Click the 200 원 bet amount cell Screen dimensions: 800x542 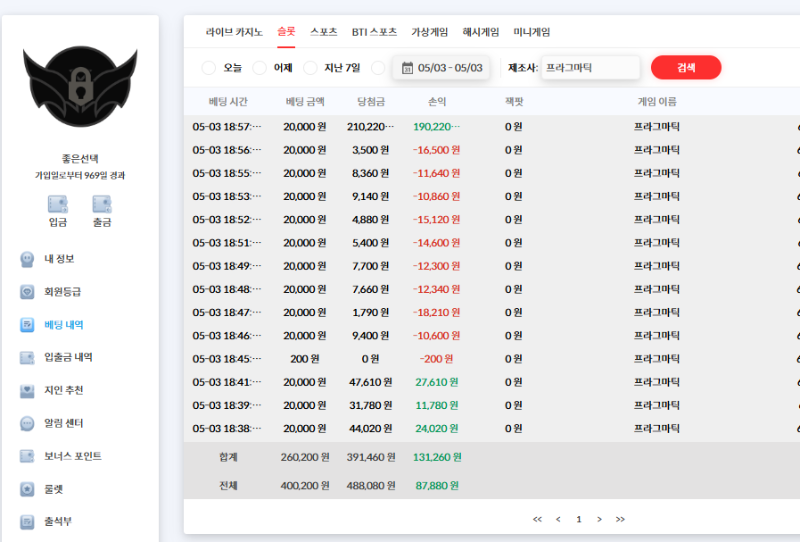pos(305,359)
